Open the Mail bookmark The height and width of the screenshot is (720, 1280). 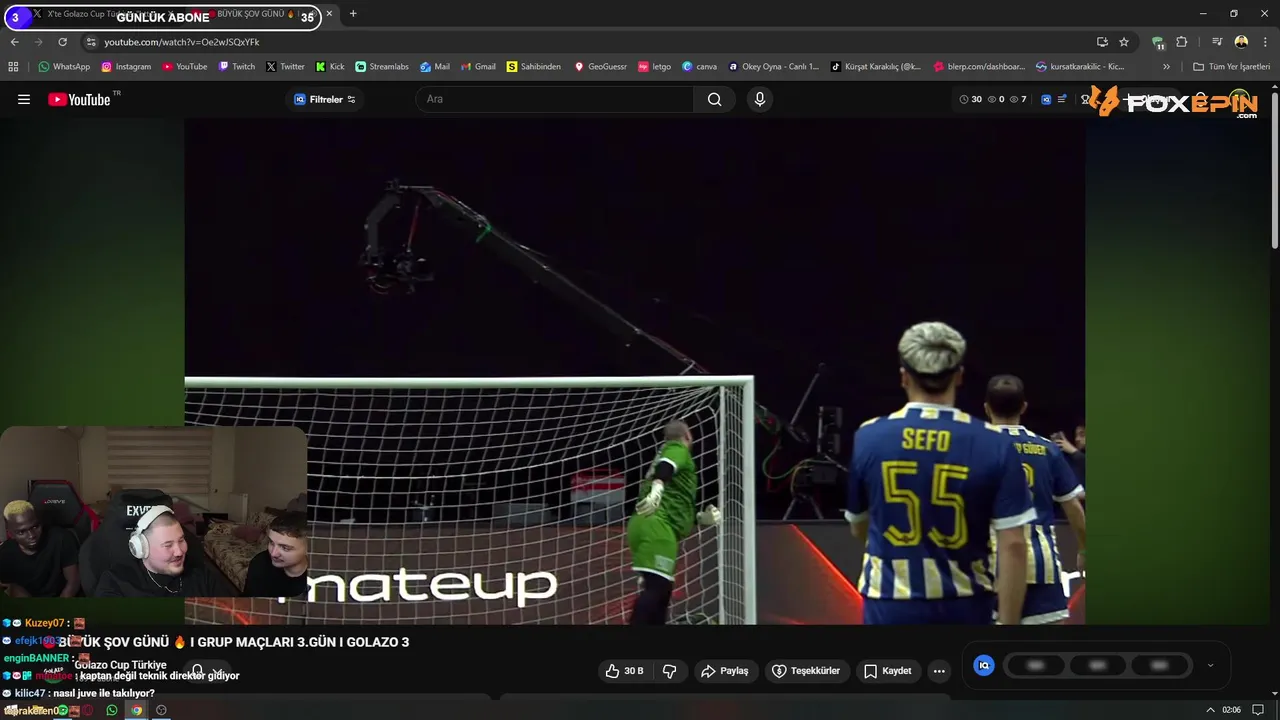(435, 67)
